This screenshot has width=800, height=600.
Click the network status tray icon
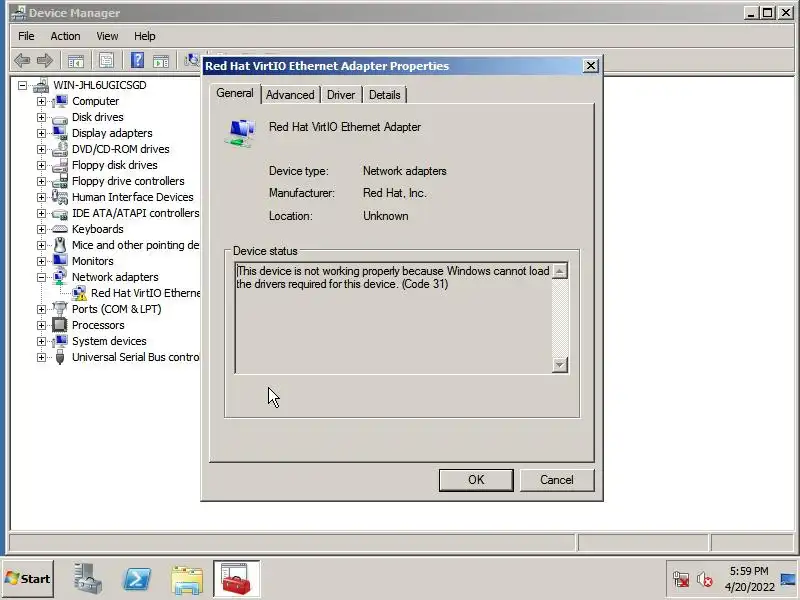coord(681,580)
